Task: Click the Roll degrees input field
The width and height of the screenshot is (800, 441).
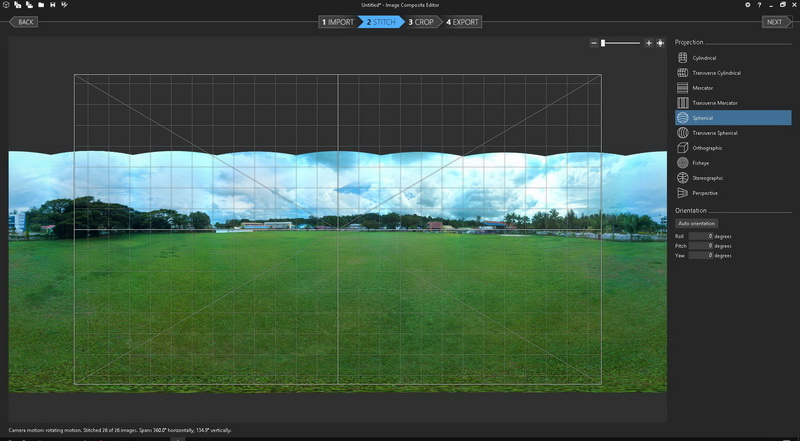Action: click(x=701, y=236)
